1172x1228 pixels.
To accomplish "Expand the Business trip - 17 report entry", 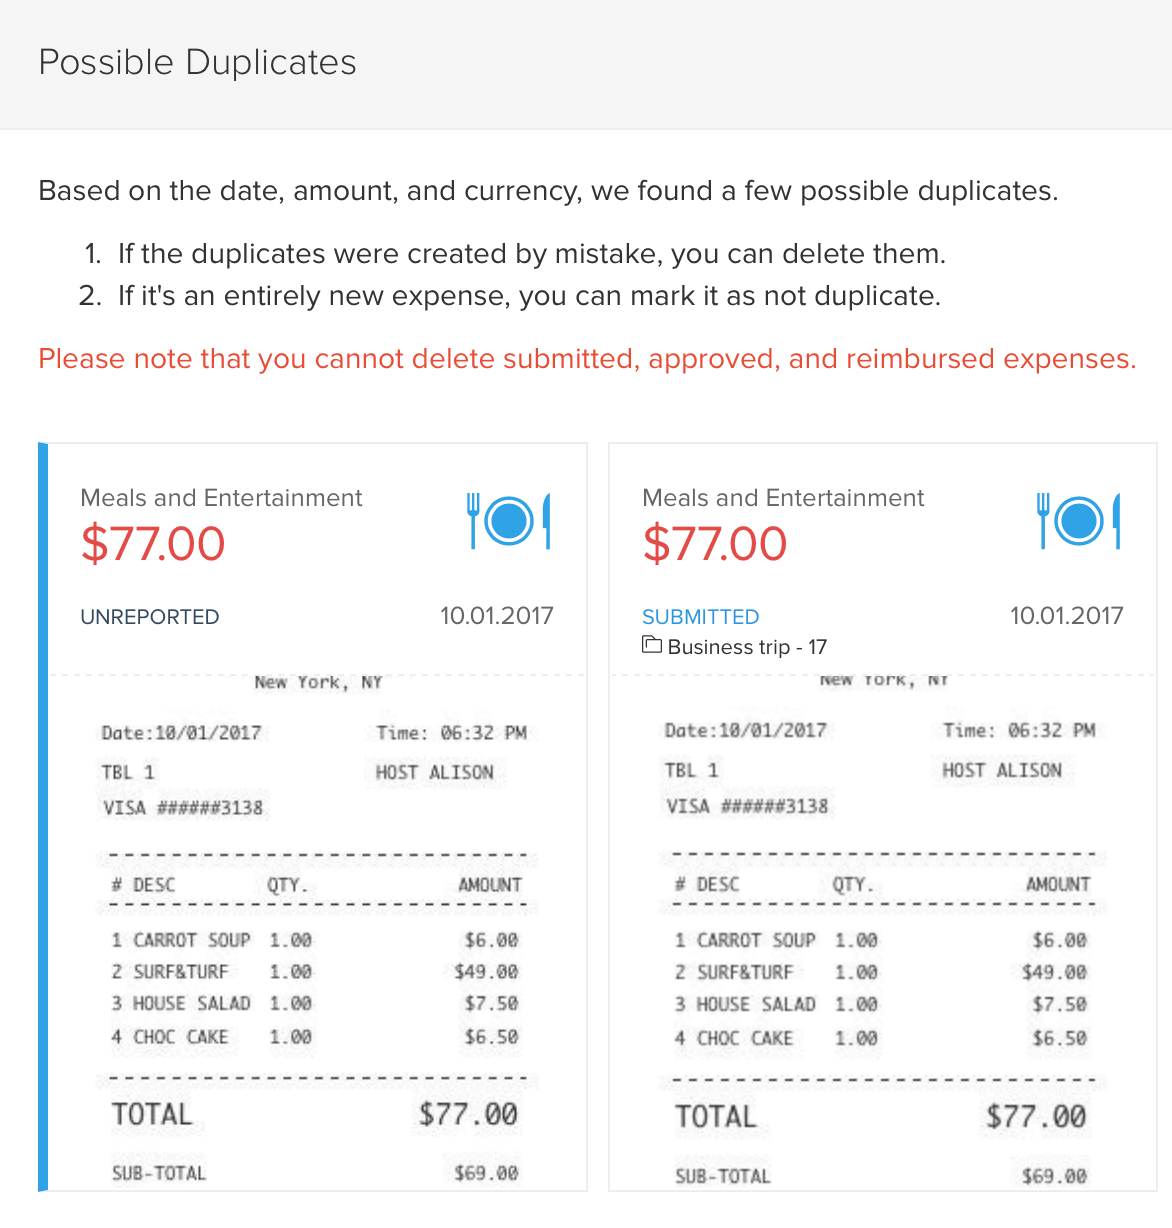I will [x=745, y=646].
